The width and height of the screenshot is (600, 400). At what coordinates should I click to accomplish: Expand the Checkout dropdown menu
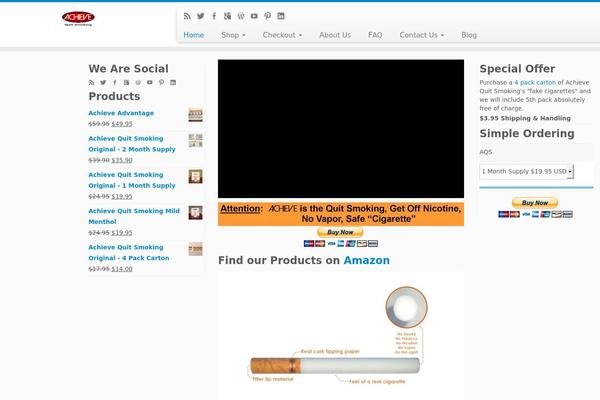click(282, 35)
